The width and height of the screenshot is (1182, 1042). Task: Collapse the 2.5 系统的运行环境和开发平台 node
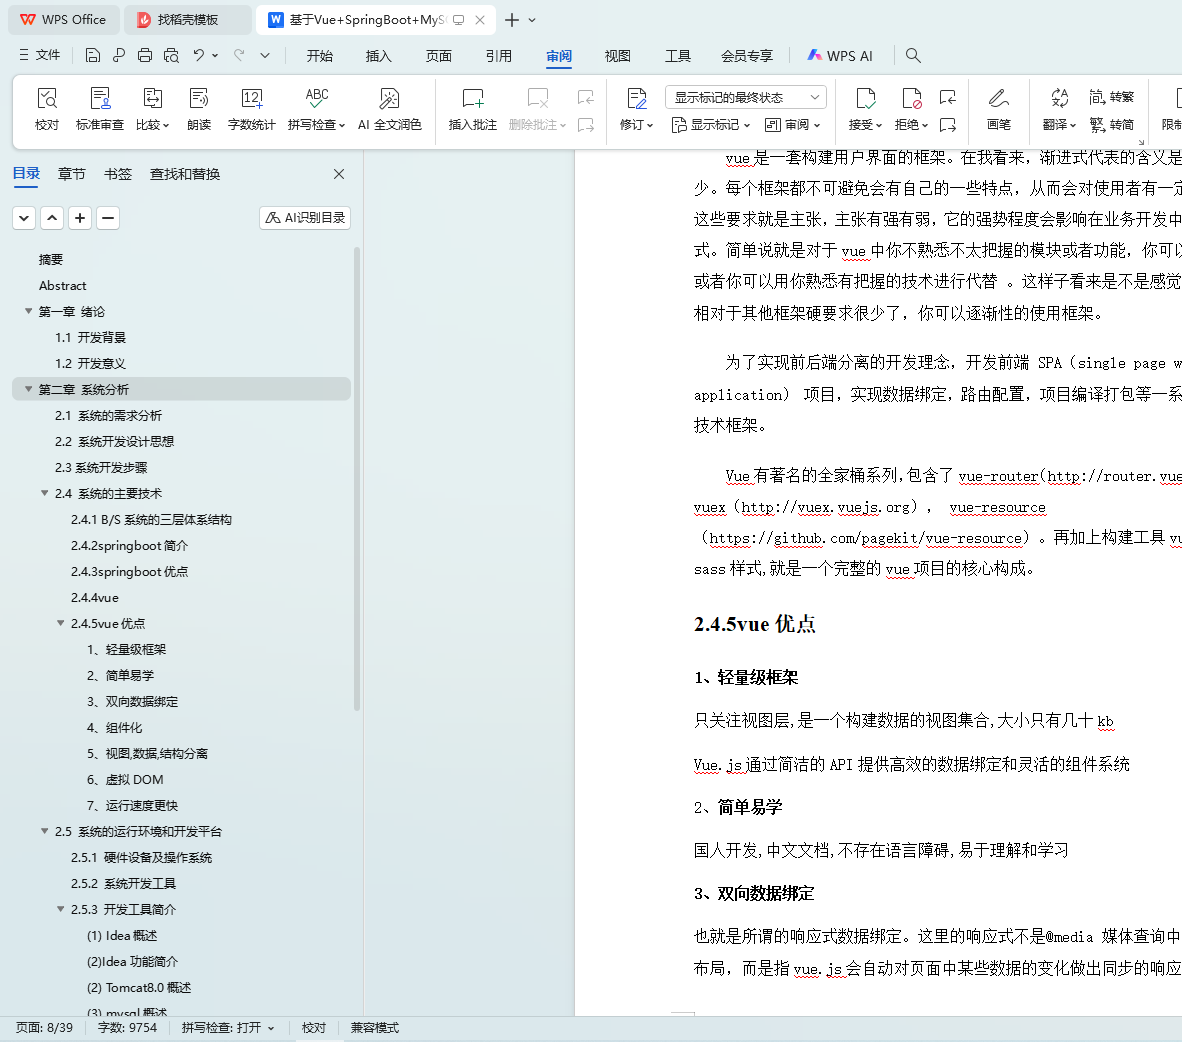44,832
